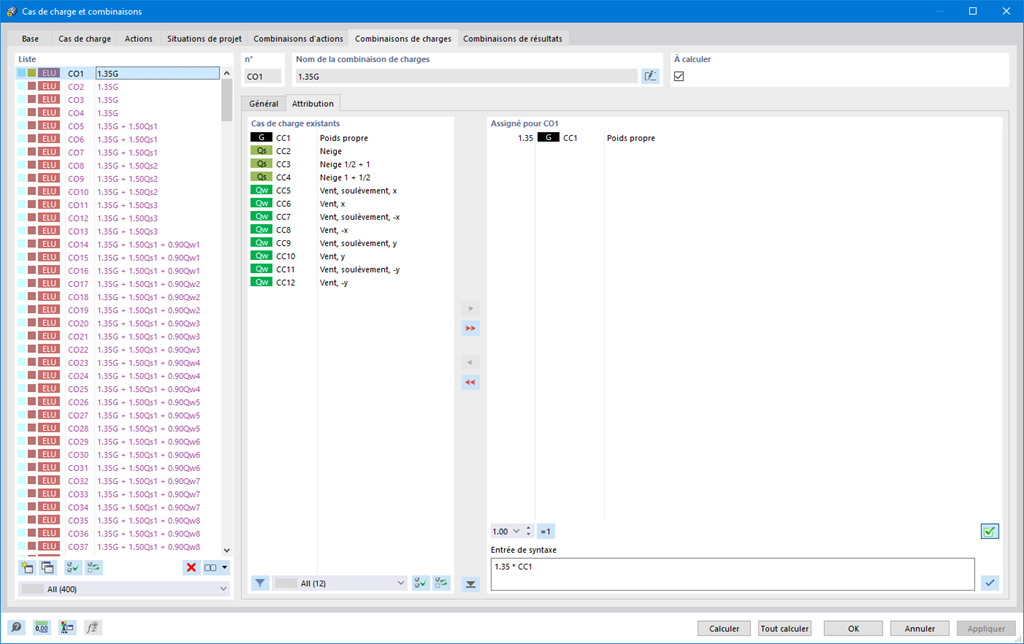Select combination CO37 in the list

click(x=119, y=547)
